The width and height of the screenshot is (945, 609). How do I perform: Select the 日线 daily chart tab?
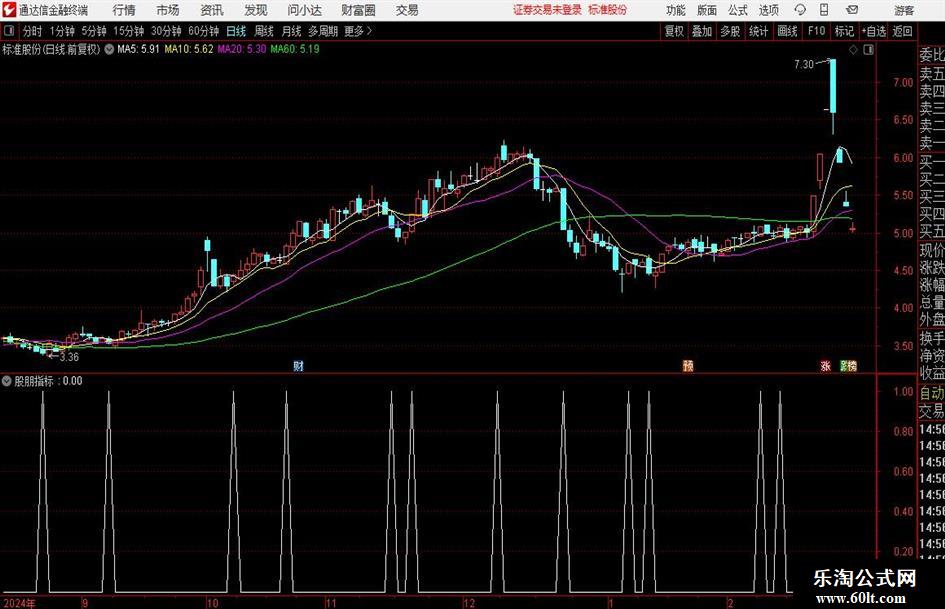[x=236, y=31]
